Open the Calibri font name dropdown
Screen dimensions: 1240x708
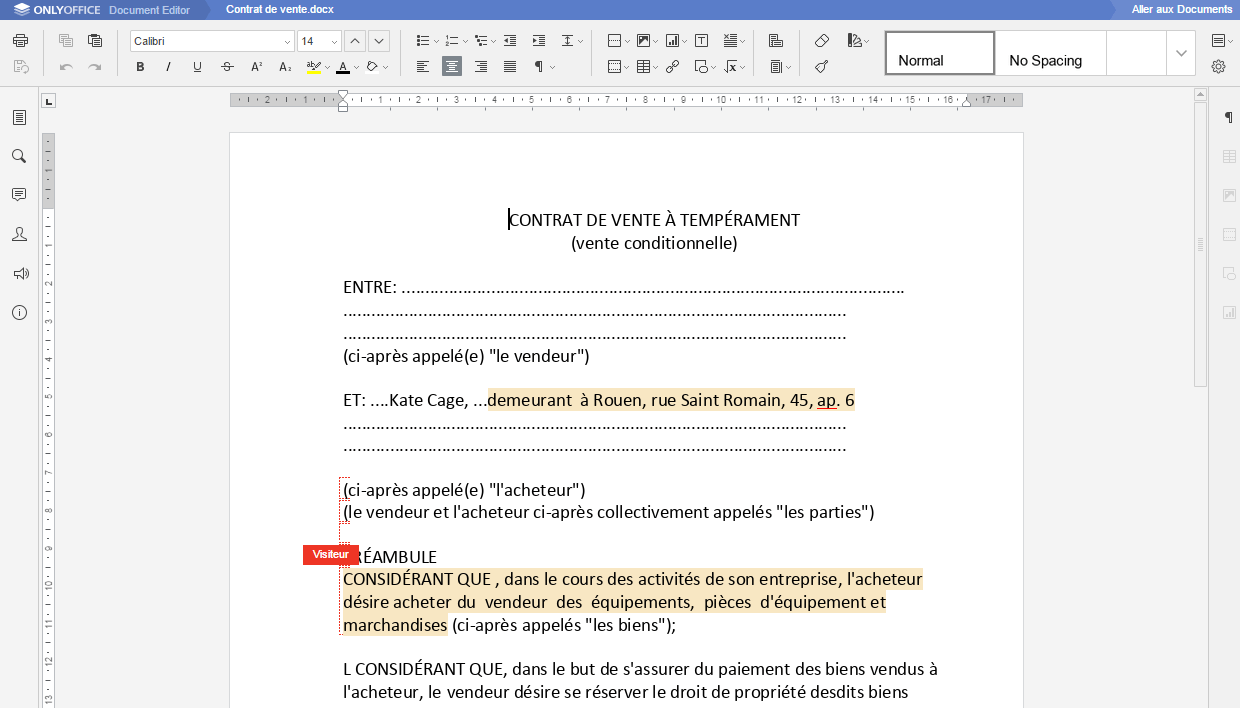[x=288, y=41]
